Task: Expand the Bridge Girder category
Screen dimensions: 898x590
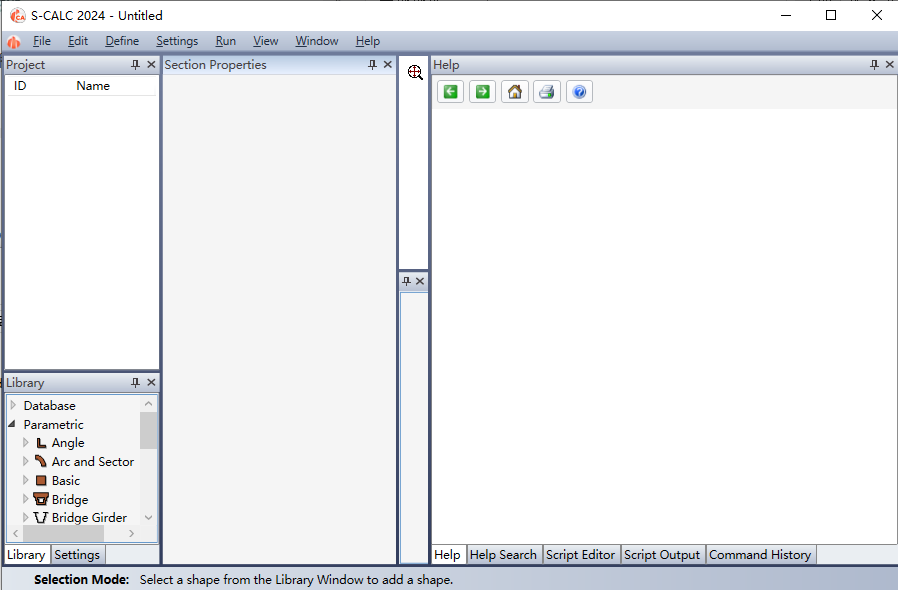Action: click(26, 517)
